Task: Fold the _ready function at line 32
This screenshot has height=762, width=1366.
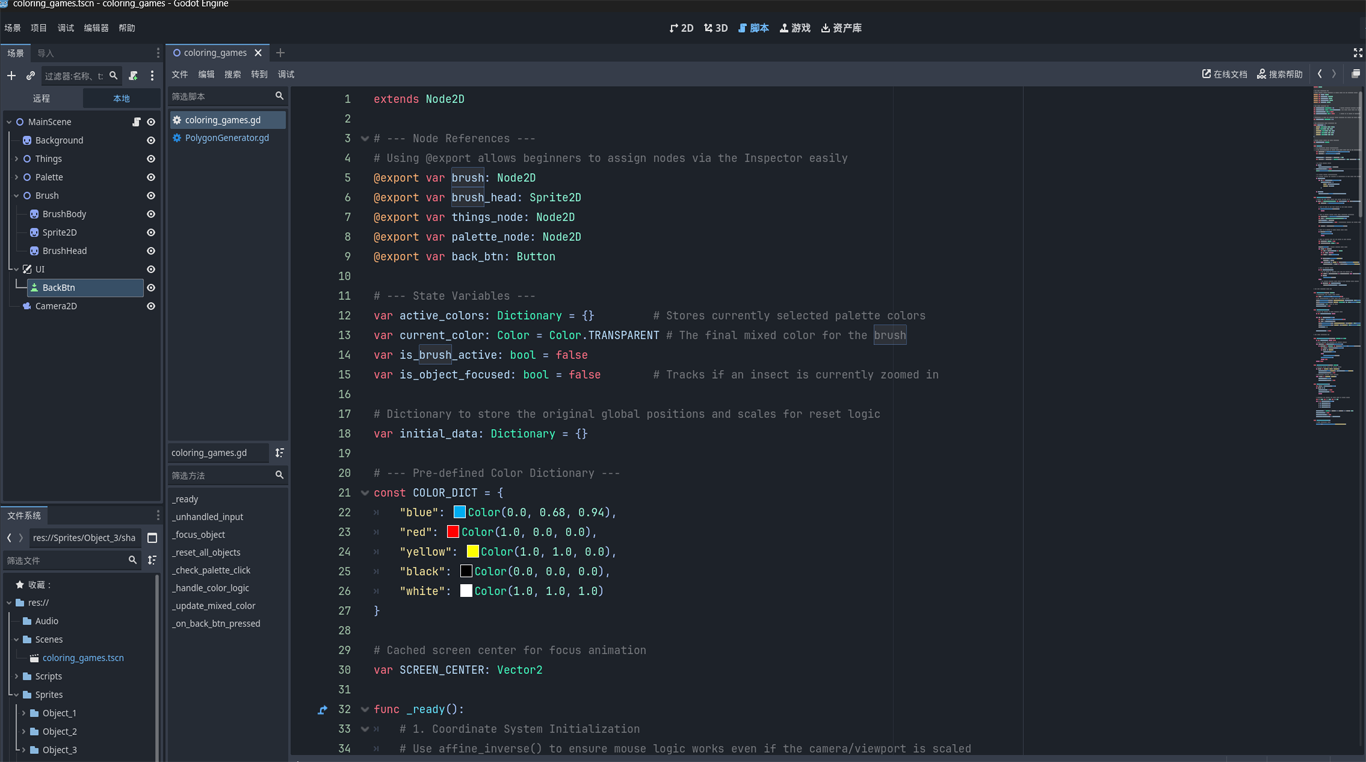Action: click(x=365, y=710)
